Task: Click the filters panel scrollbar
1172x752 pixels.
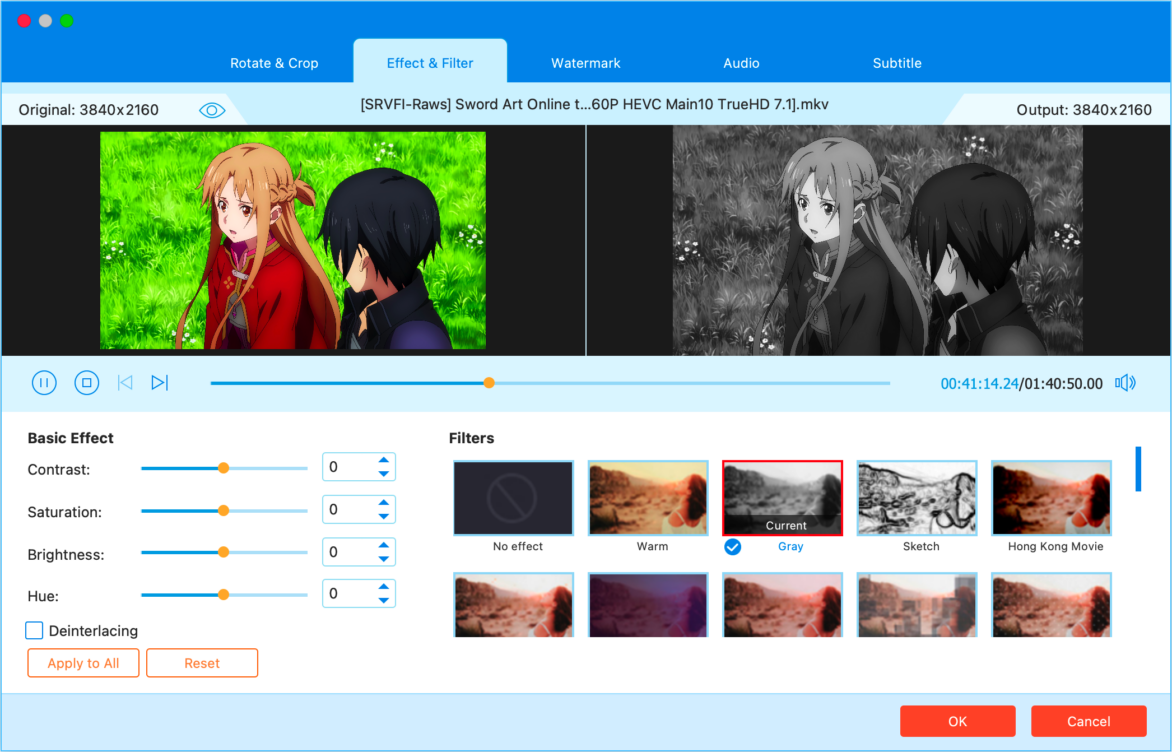Action: pyautogui.click(x=1138, y=469)
